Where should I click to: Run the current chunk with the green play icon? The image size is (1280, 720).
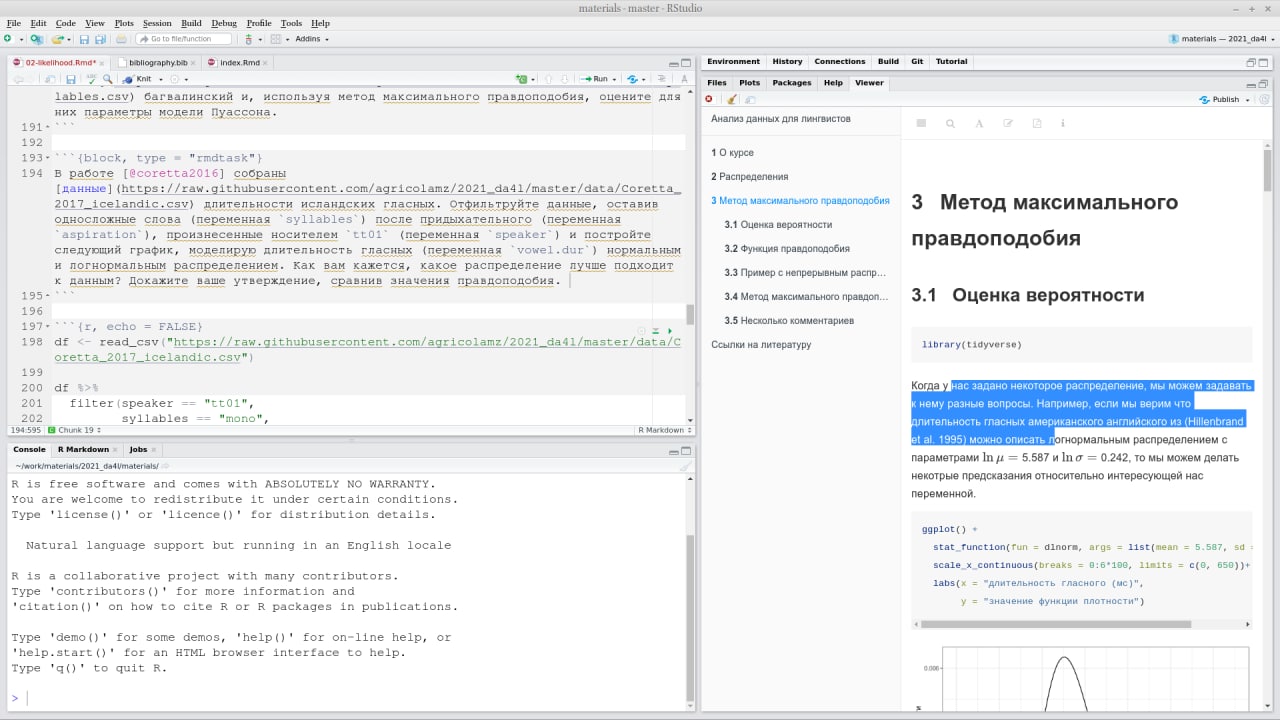click(x=669, y=331)
